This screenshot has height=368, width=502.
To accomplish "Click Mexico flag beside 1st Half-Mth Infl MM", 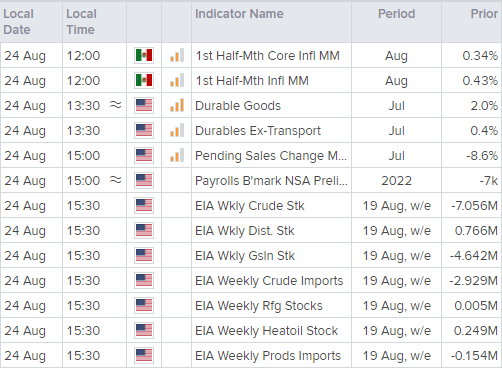I will click(144, 80).
